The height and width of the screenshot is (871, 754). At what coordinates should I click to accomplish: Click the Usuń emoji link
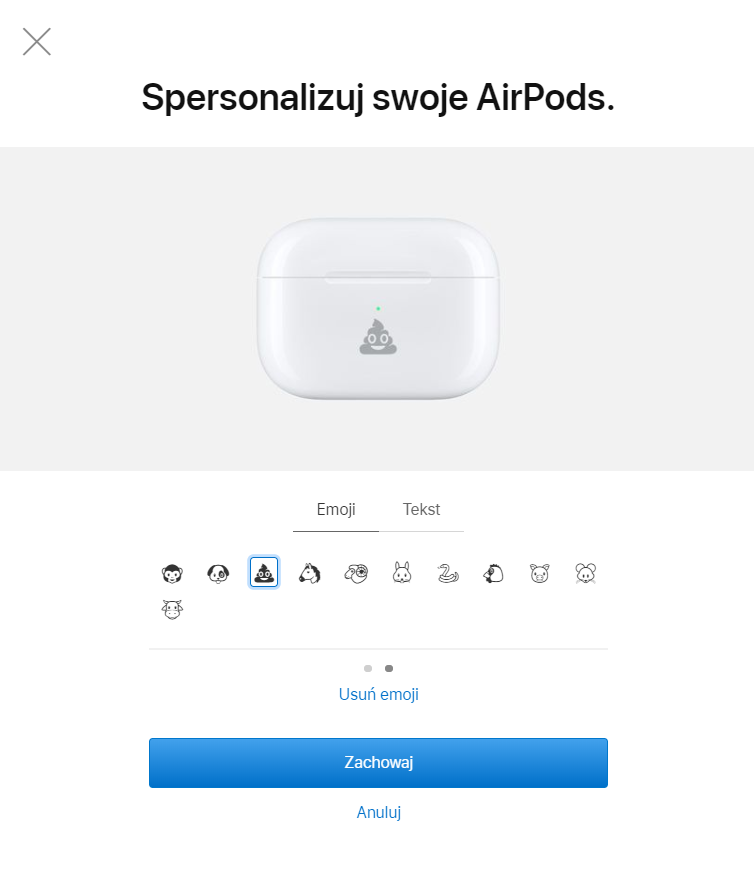tap(378, 694)
